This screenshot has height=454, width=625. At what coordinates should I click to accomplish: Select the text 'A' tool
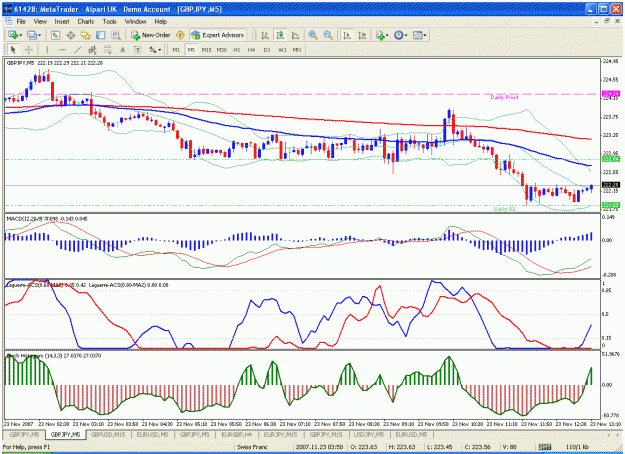[122, 50]
